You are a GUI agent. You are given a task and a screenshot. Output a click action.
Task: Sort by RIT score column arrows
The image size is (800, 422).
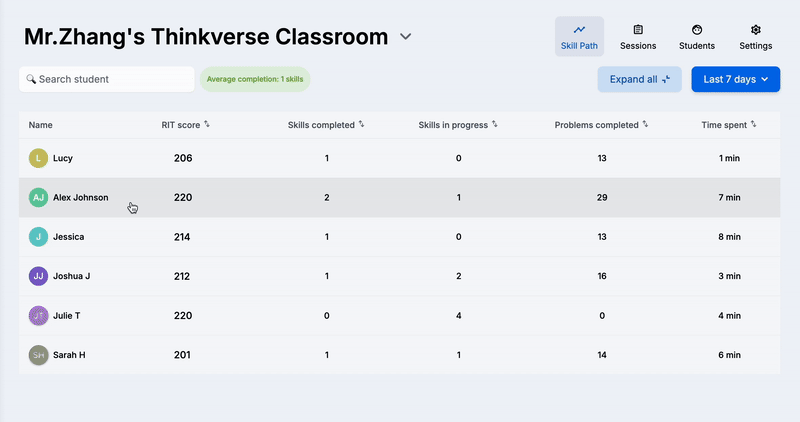click(x=207, y=125)
